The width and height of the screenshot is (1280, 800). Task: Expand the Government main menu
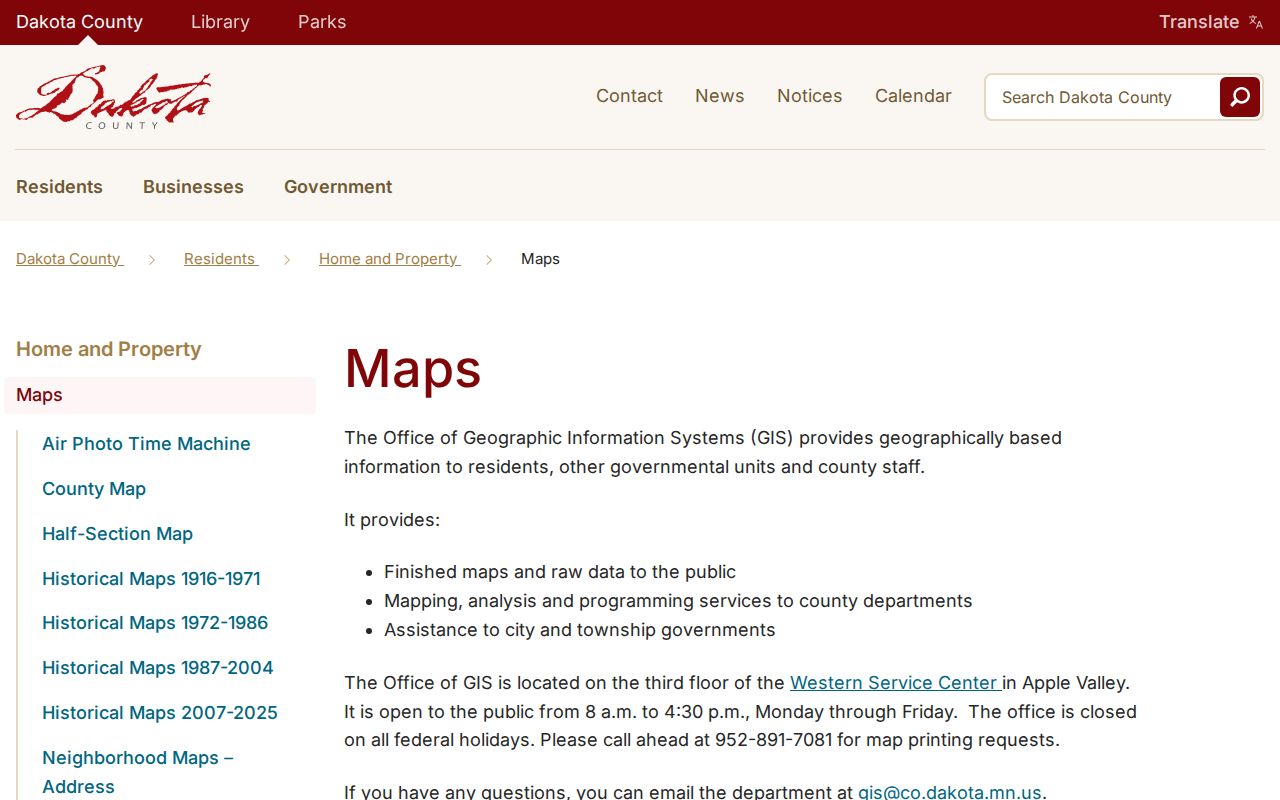tap(338, 187)
